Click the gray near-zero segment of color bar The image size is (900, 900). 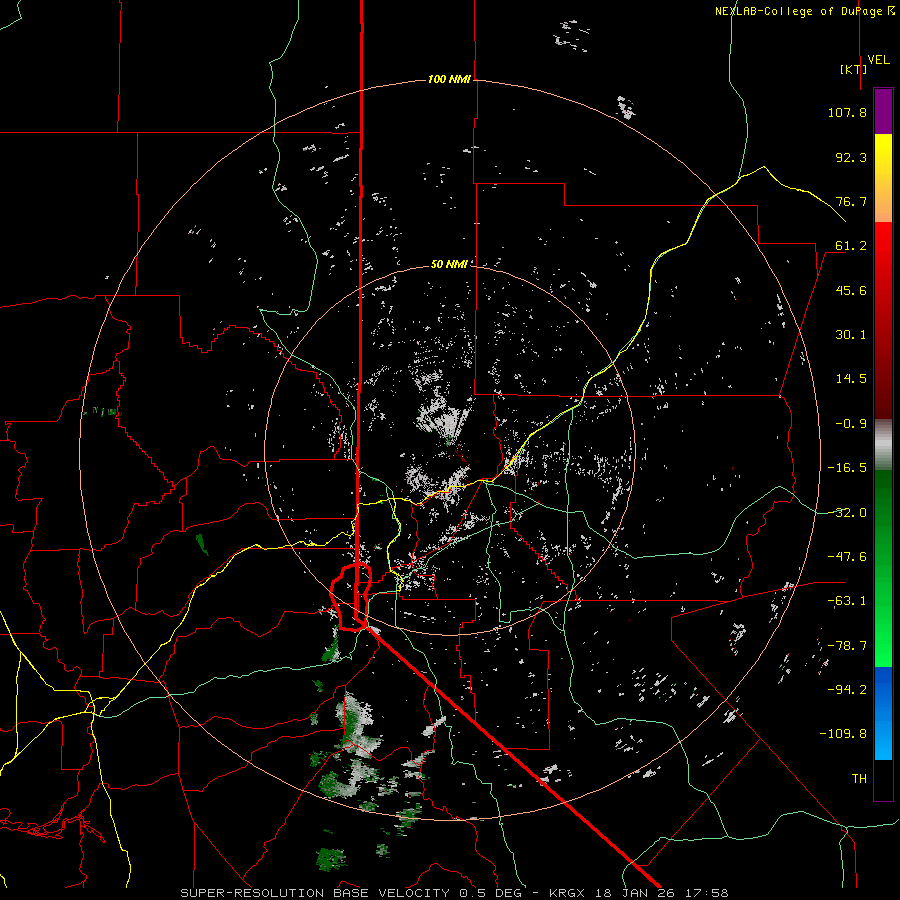(x=883, y=445)
